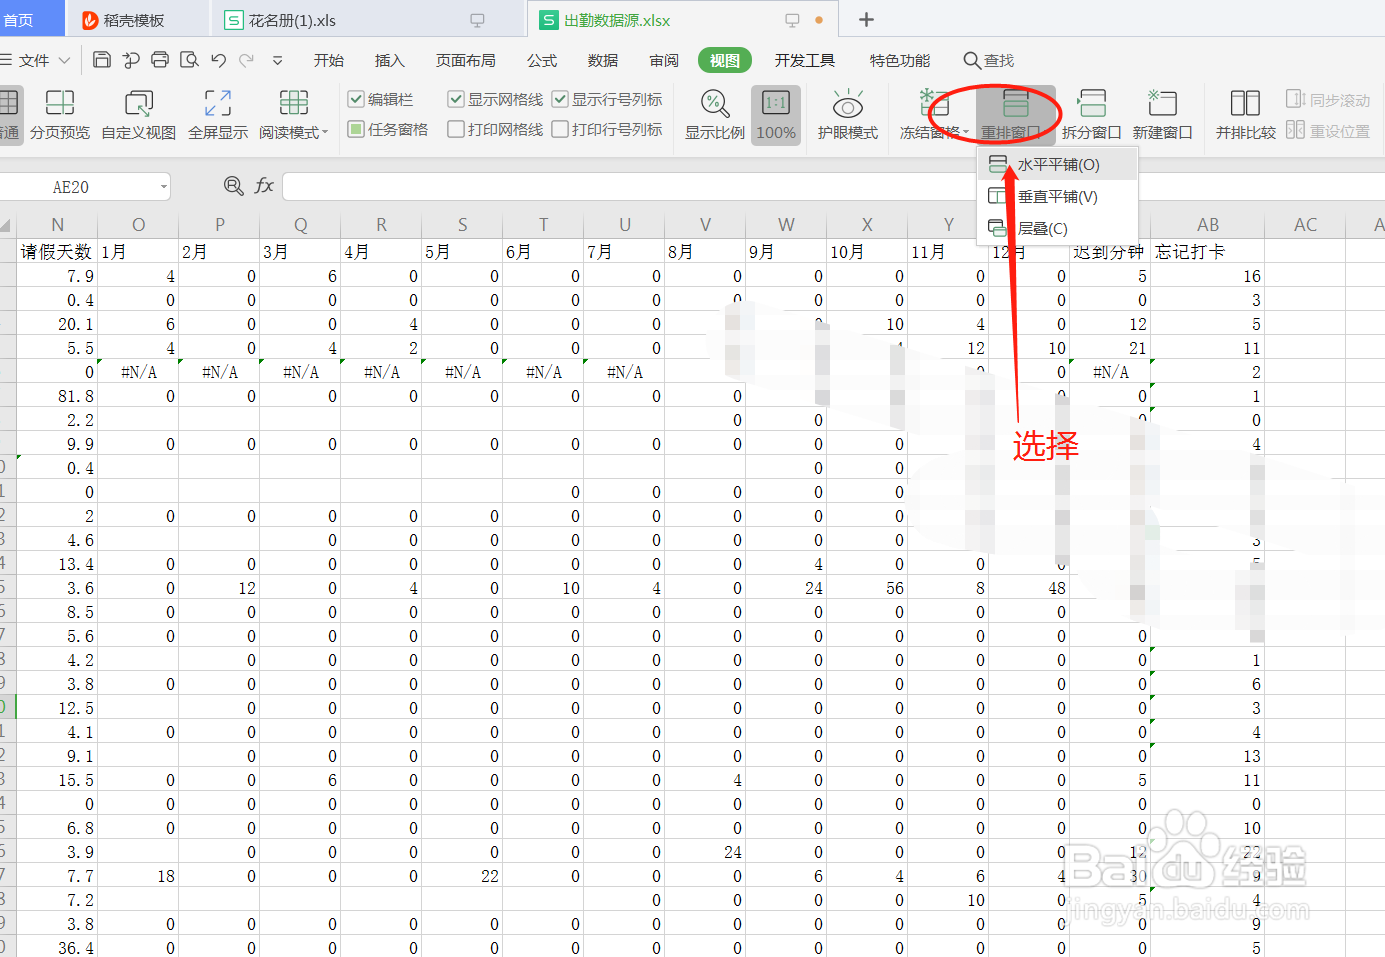This screenshot has height=957, width=1385.
Task: Open the 页面布局 ribbon tab
Action: point(466,61)
